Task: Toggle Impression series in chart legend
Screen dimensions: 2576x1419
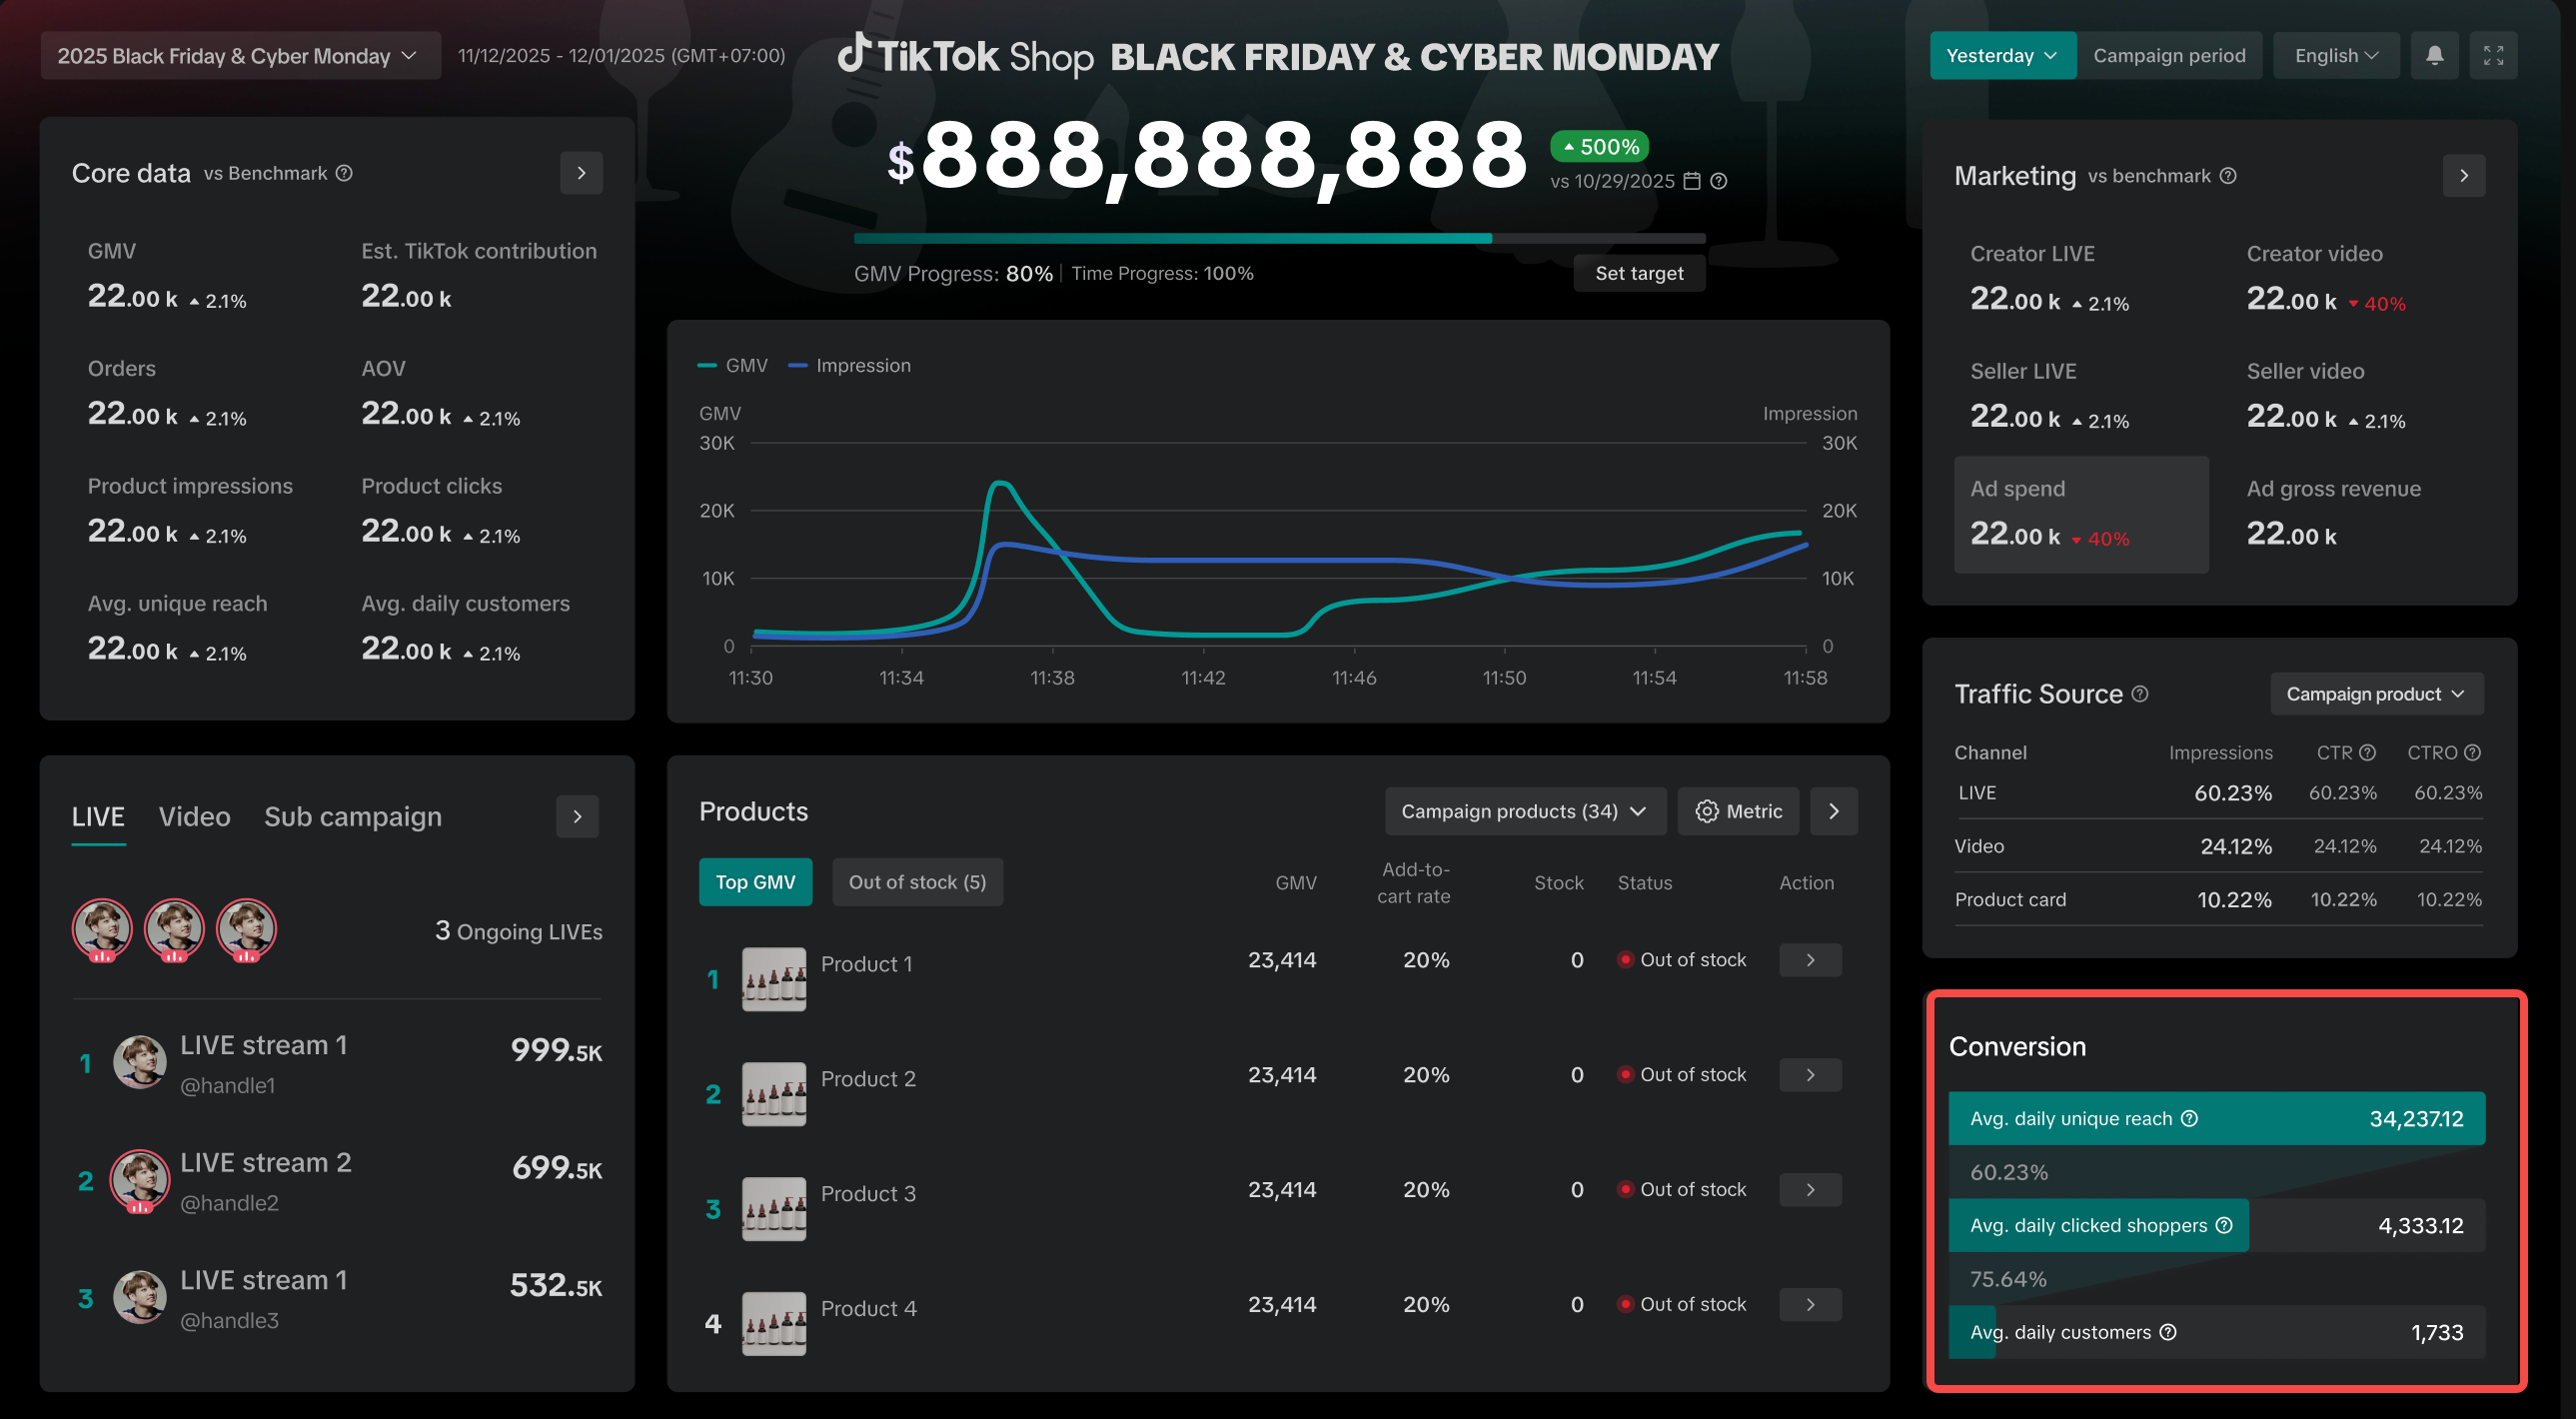Action: [851, 366]
